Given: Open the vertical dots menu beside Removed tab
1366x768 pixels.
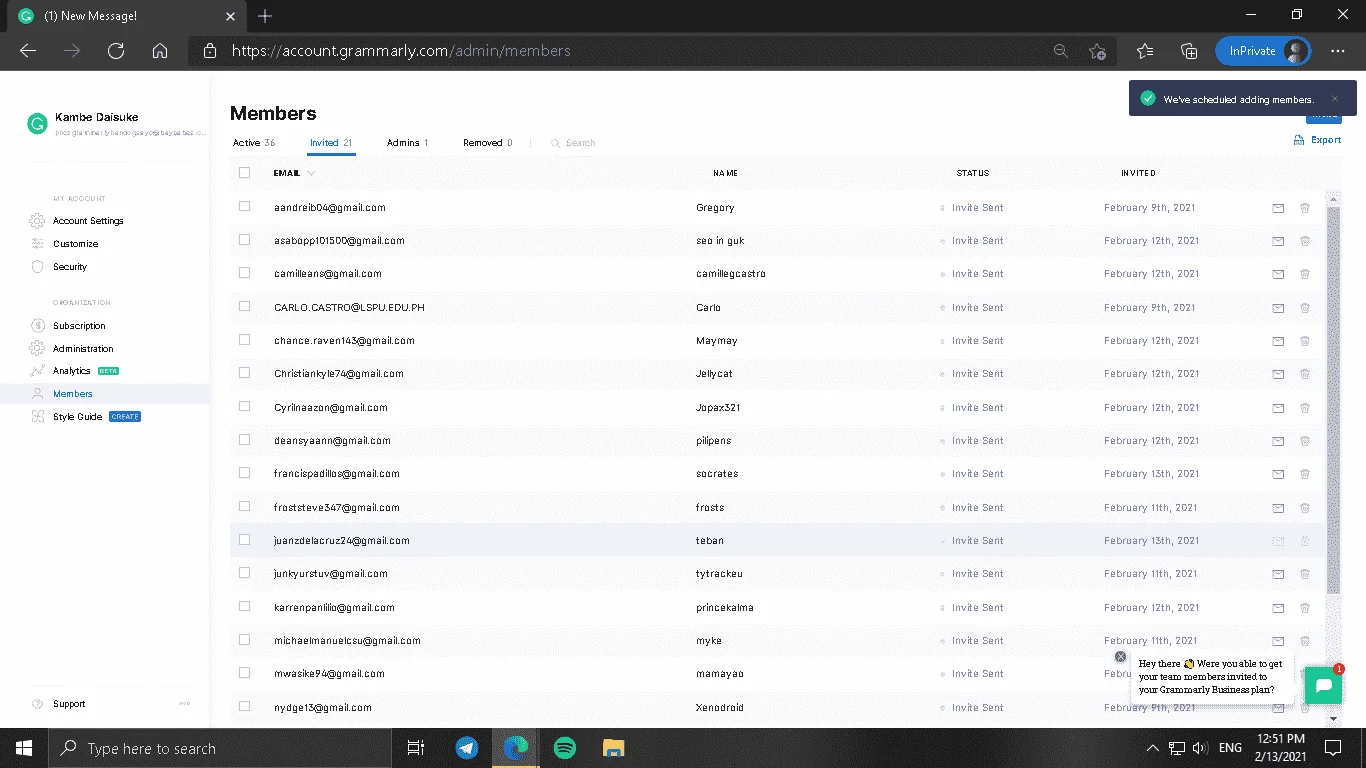Looking at the screenshot, I should tap(530, 143).
